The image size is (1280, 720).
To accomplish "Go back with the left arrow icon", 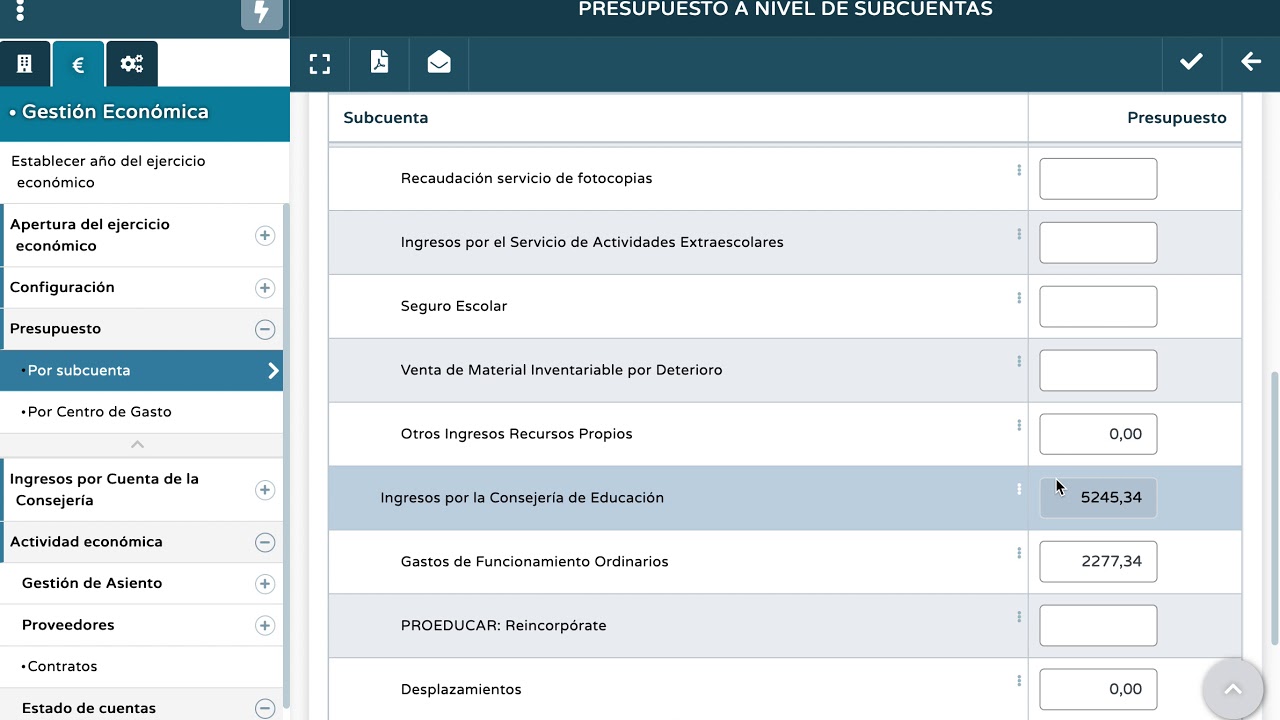I will point(1251,62).
